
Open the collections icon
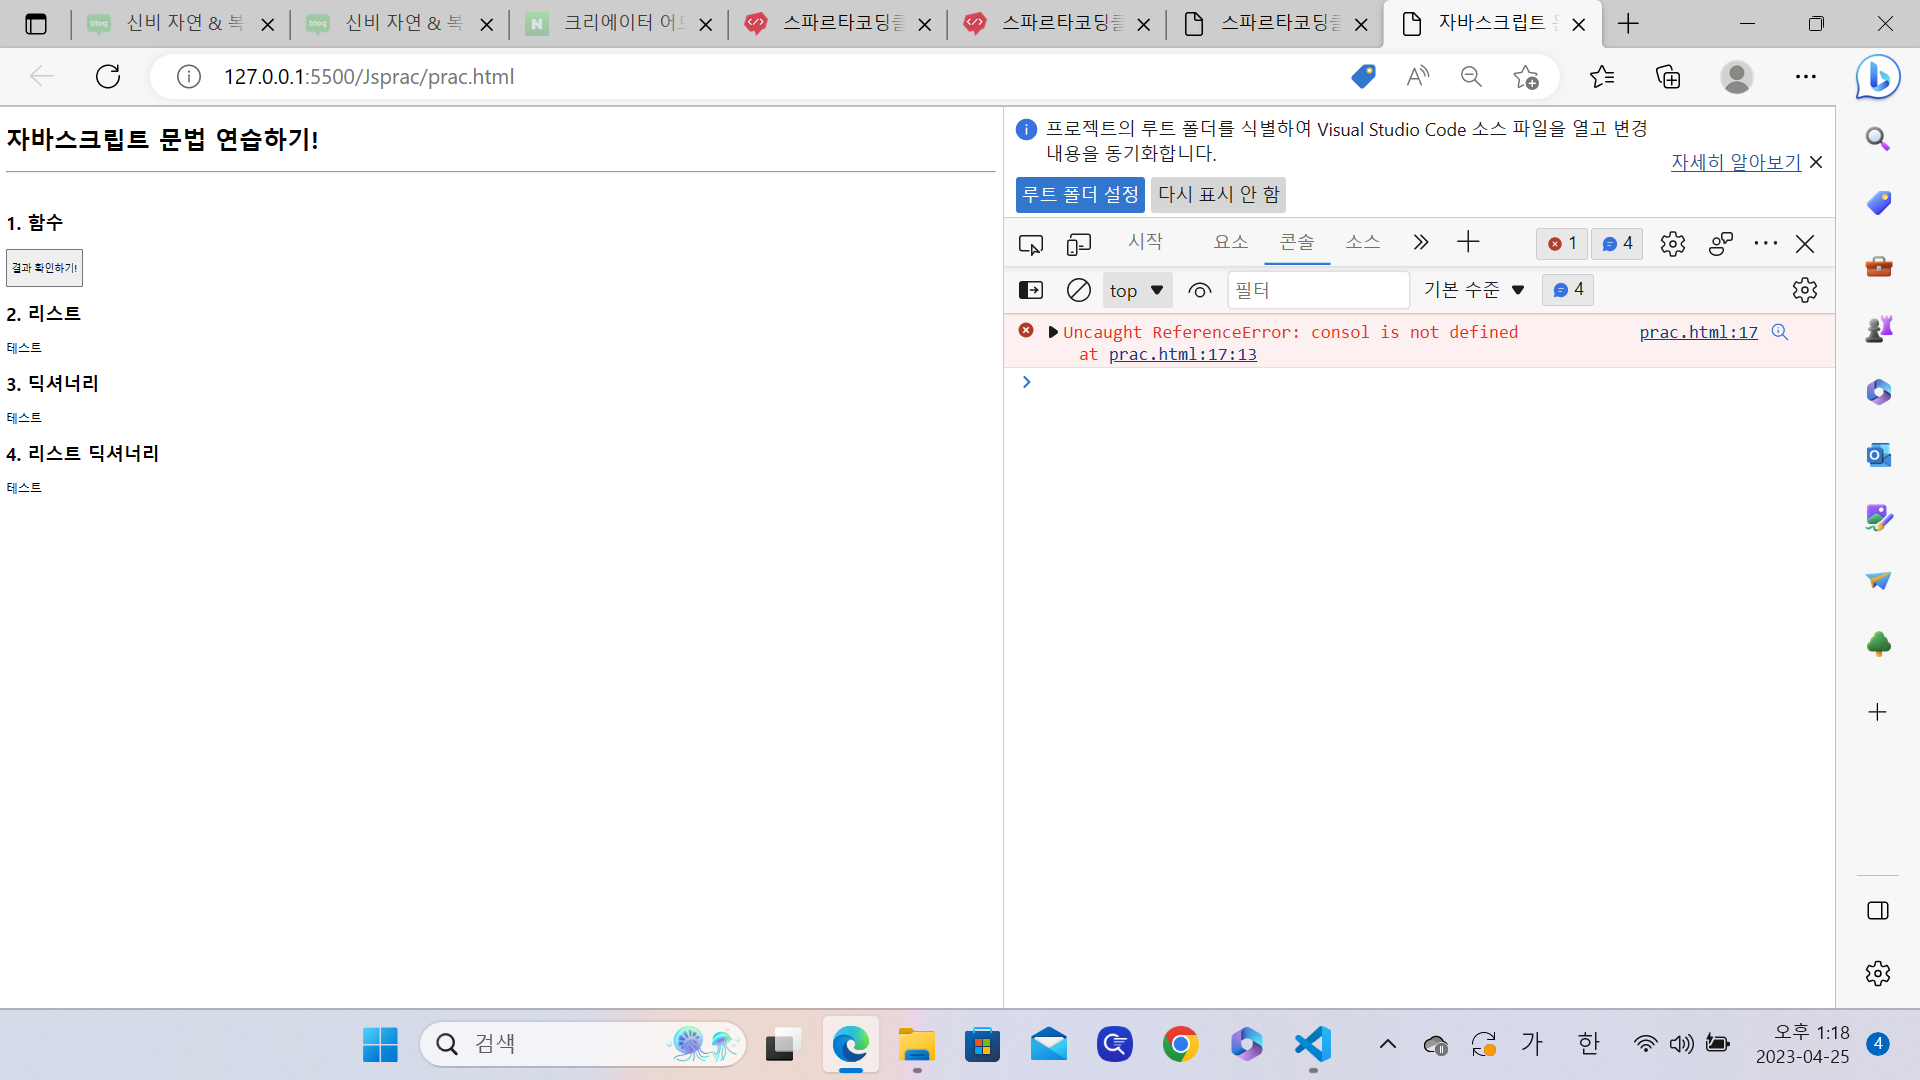pos(1668,77)
